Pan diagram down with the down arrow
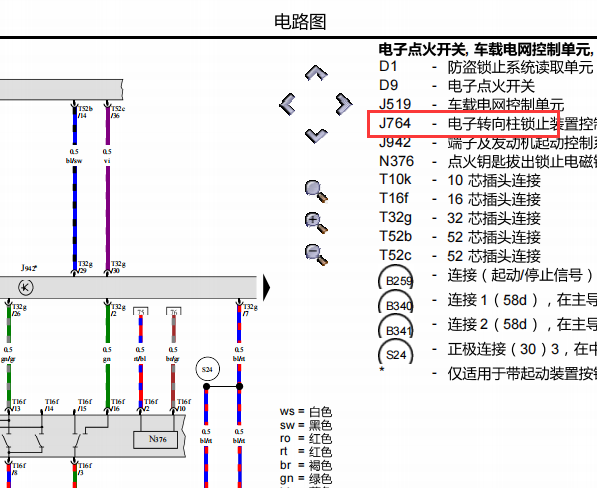 (316, 136)
